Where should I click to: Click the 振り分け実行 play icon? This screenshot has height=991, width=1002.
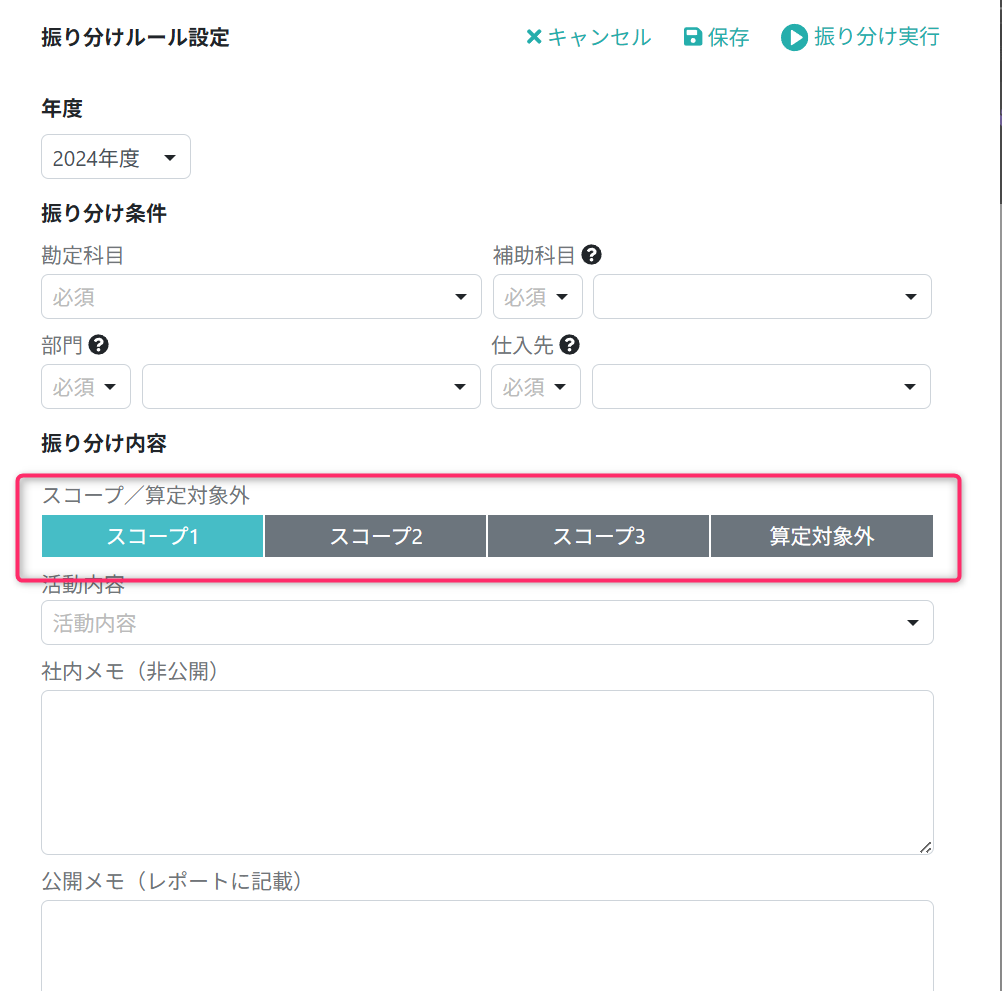[x=794, y=38]
